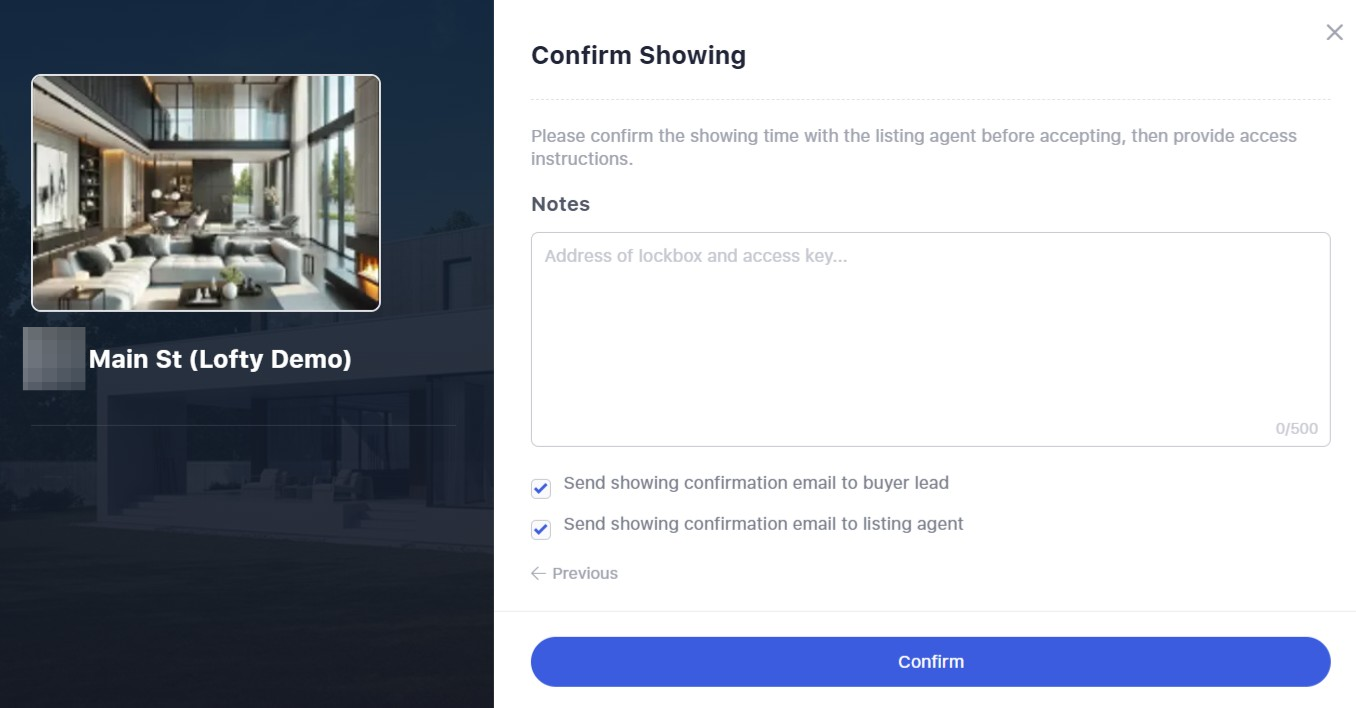Click the blurred street number box
The height and width of the screenshot is (708, 1356).
54,358
